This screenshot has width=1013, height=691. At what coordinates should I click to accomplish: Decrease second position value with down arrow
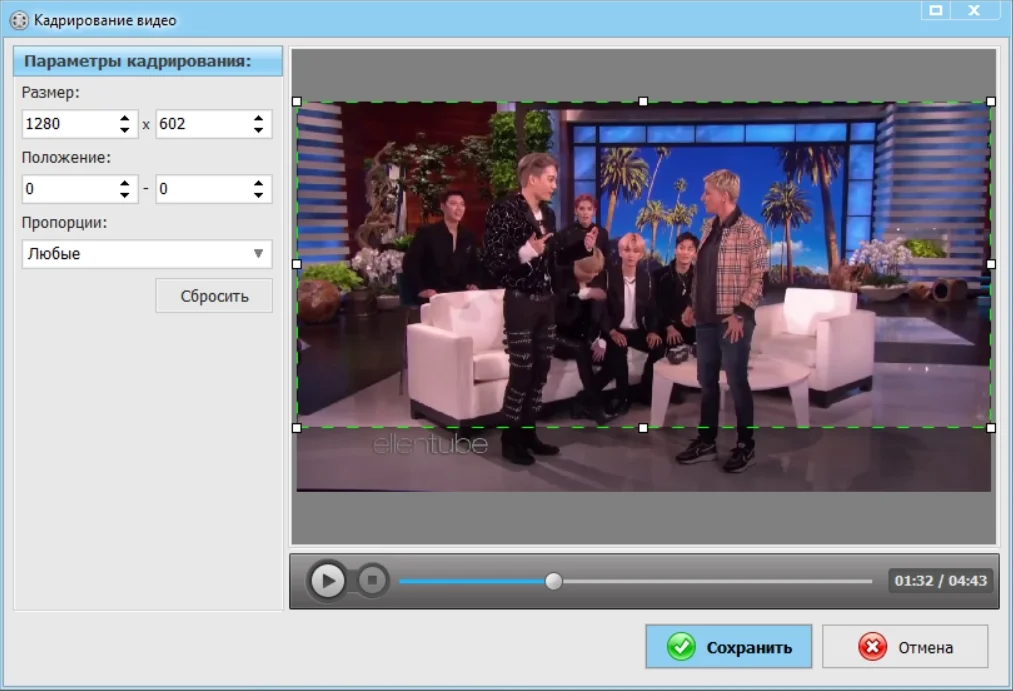[258, 195]
